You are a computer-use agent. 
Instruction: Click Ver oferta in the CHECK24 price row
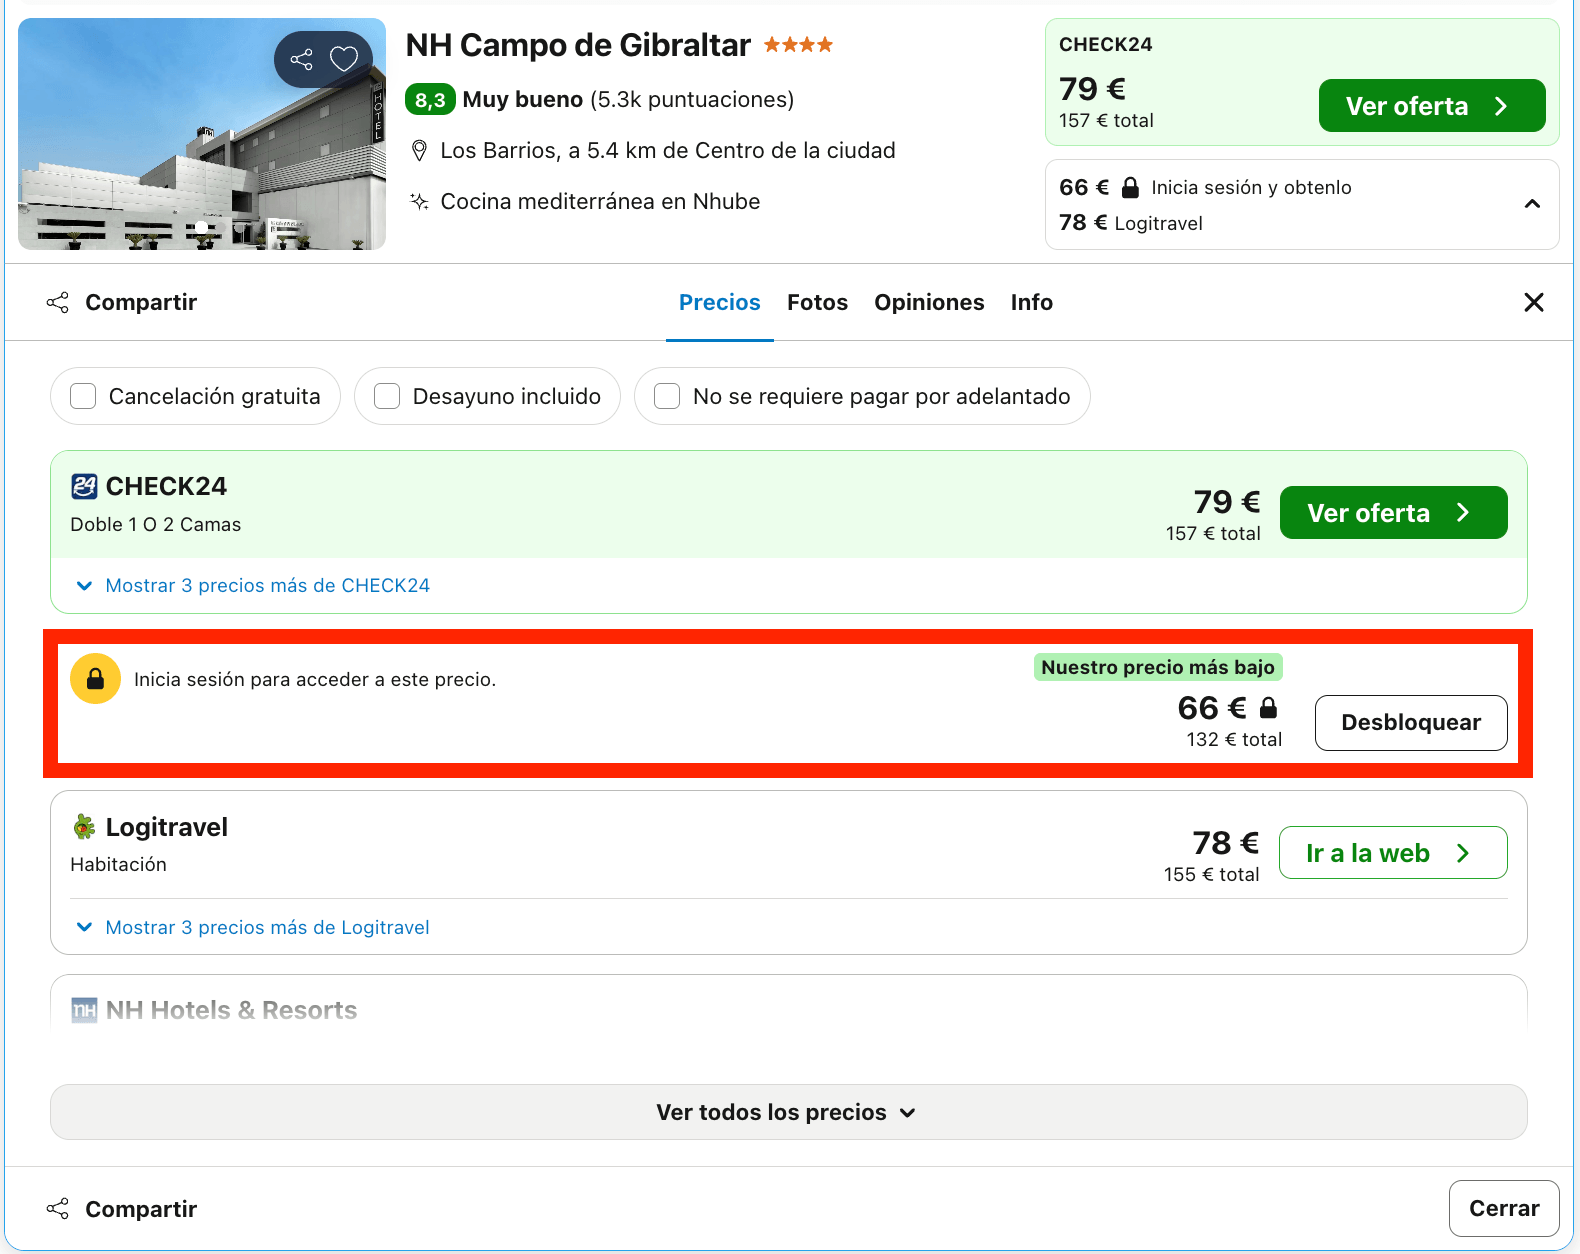click(1393, 513)
